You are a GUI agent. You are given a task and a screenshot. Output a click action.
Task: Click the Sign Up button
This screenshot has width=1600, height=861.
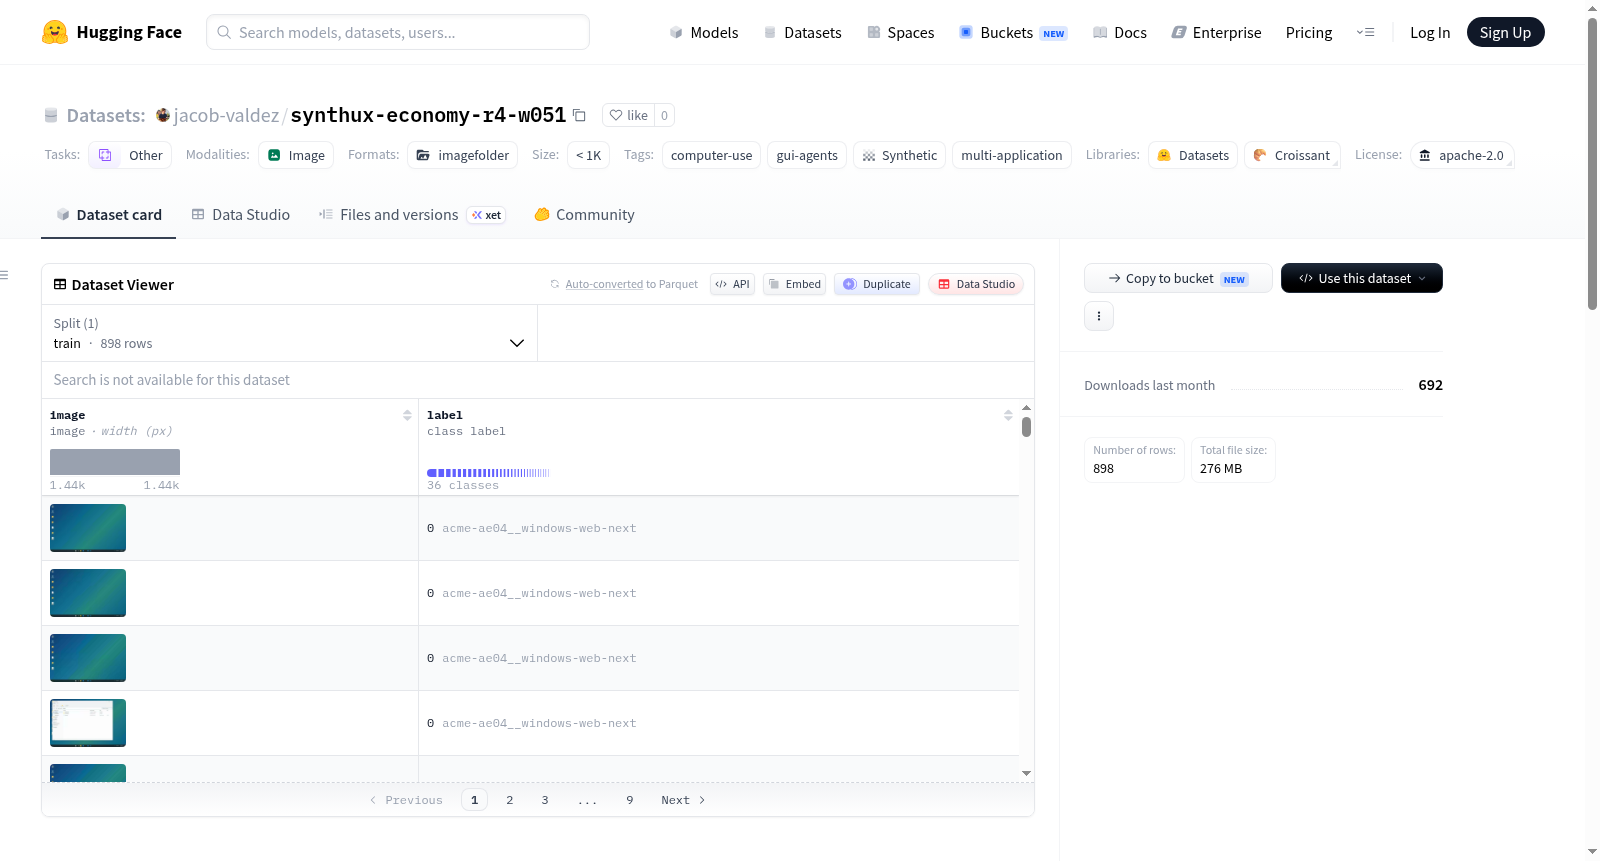[1505, 32]
